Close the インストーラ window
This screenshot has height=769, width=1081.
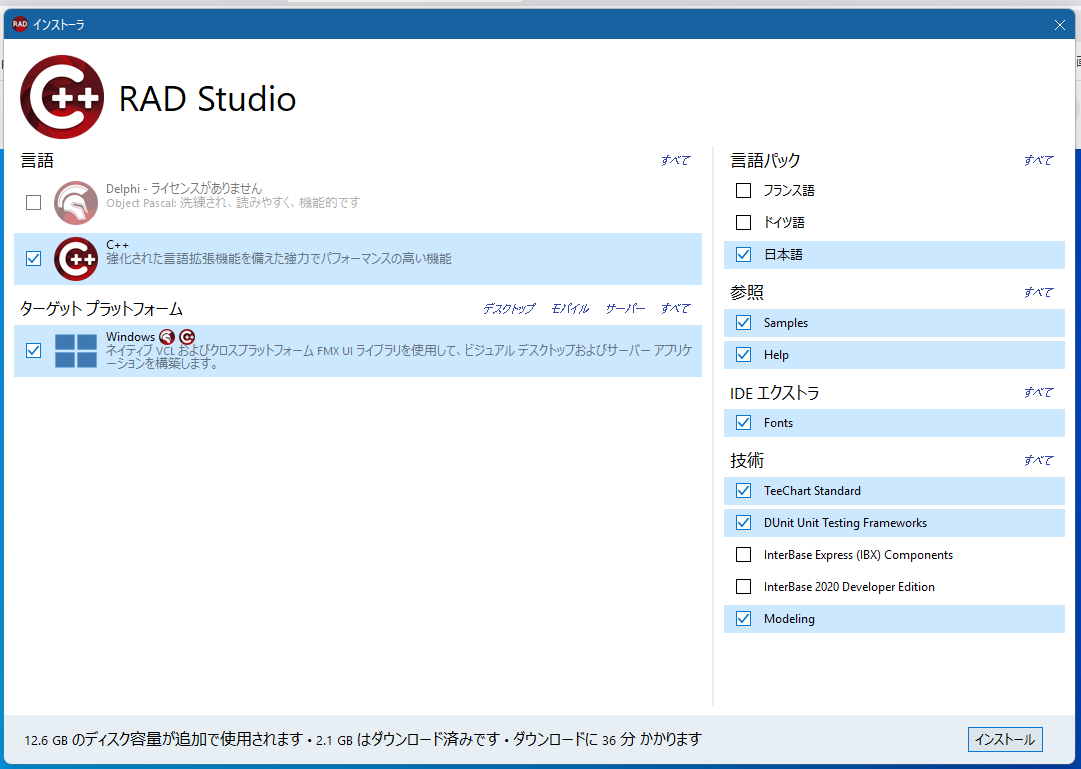pos(1060,25)
